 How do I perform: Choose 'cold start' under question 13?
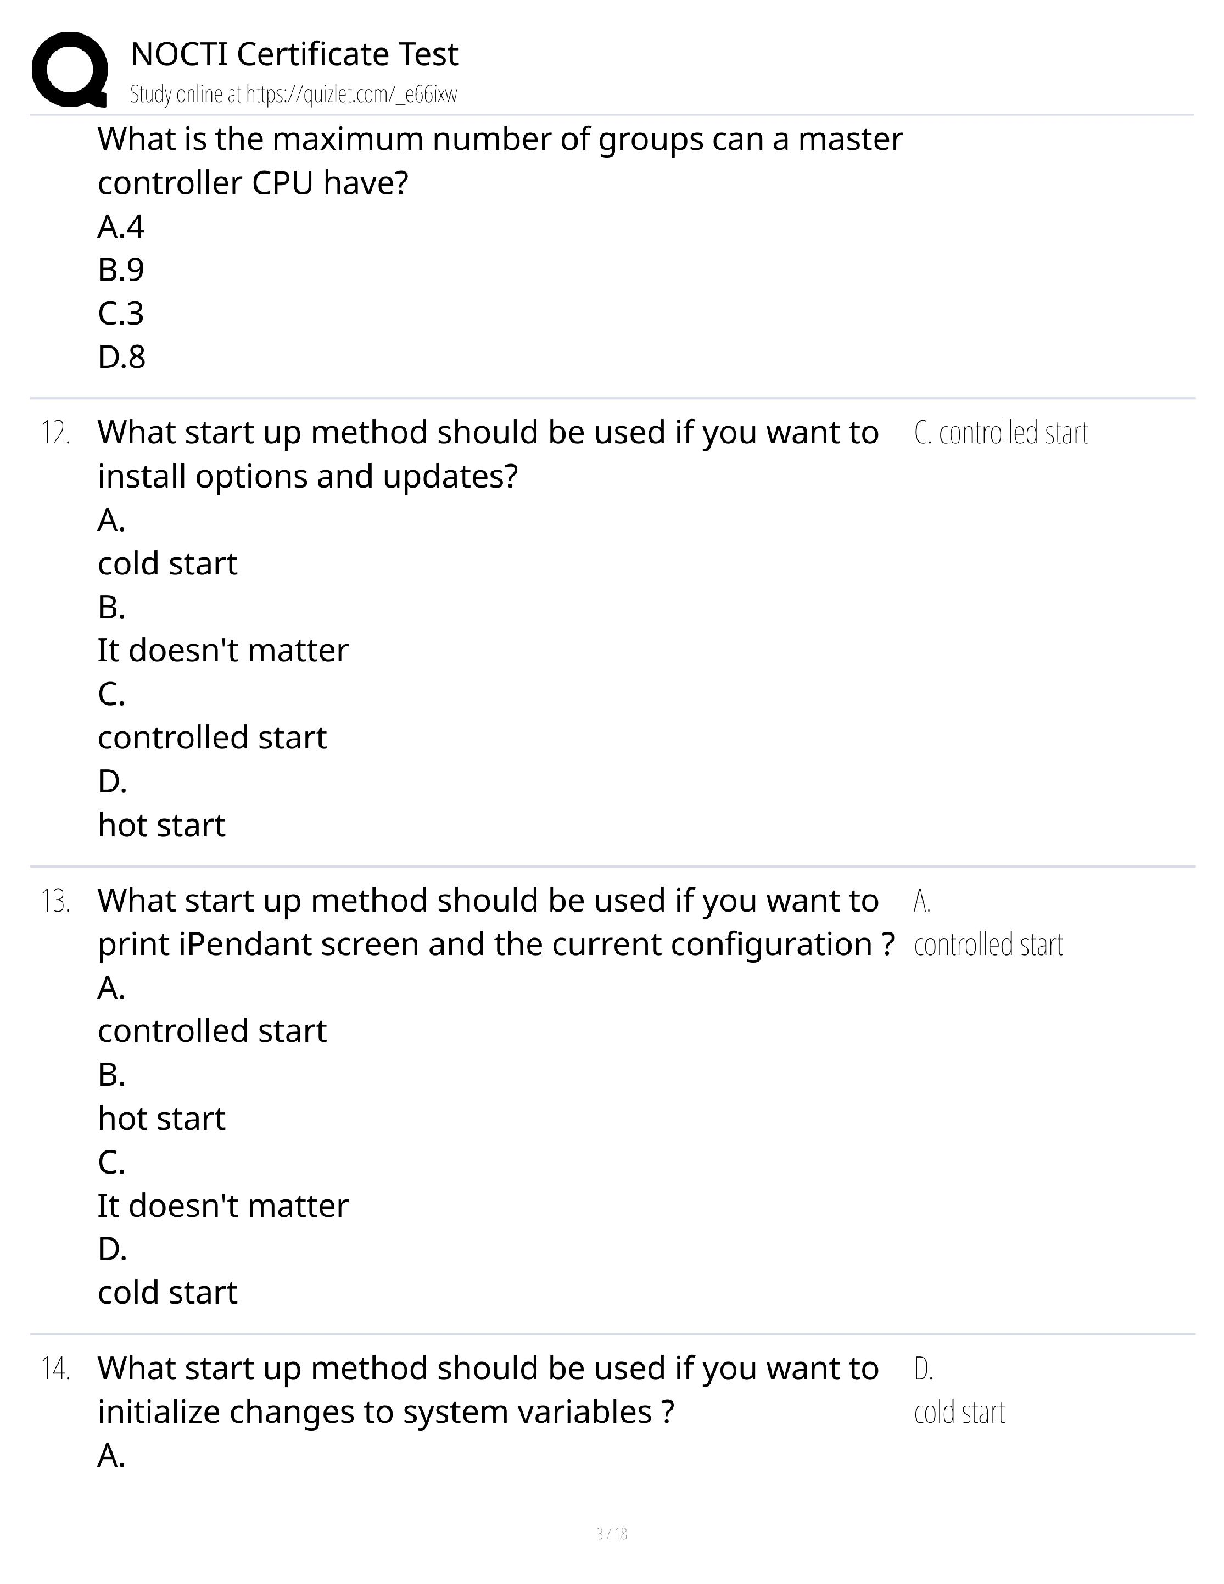pos(167,1292)
